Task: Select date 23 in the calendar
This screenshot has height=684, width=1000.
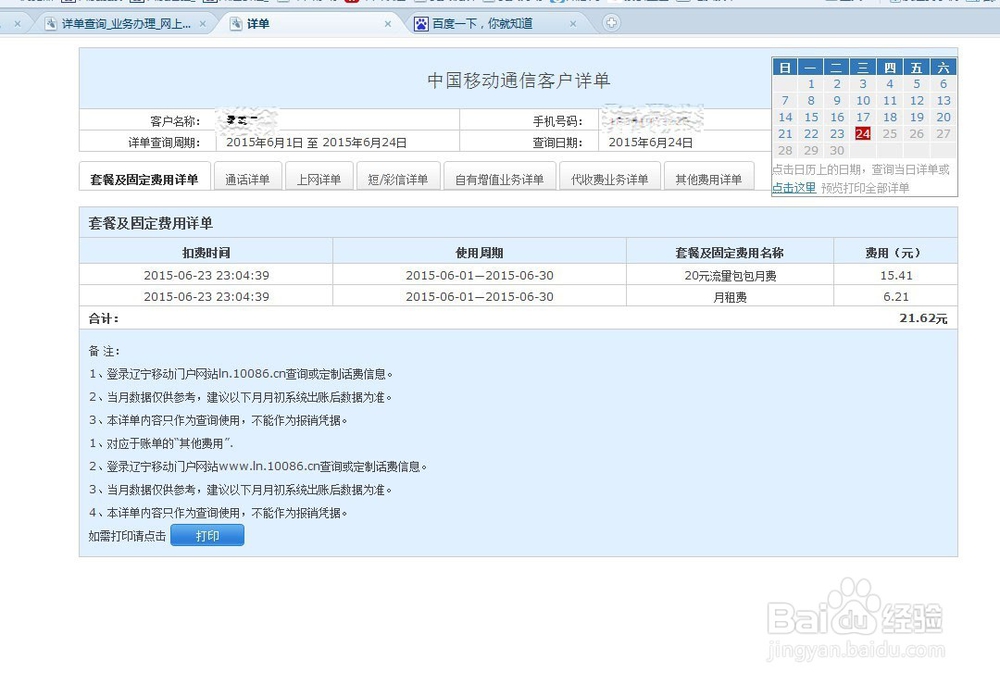Action: coord(837,133)
